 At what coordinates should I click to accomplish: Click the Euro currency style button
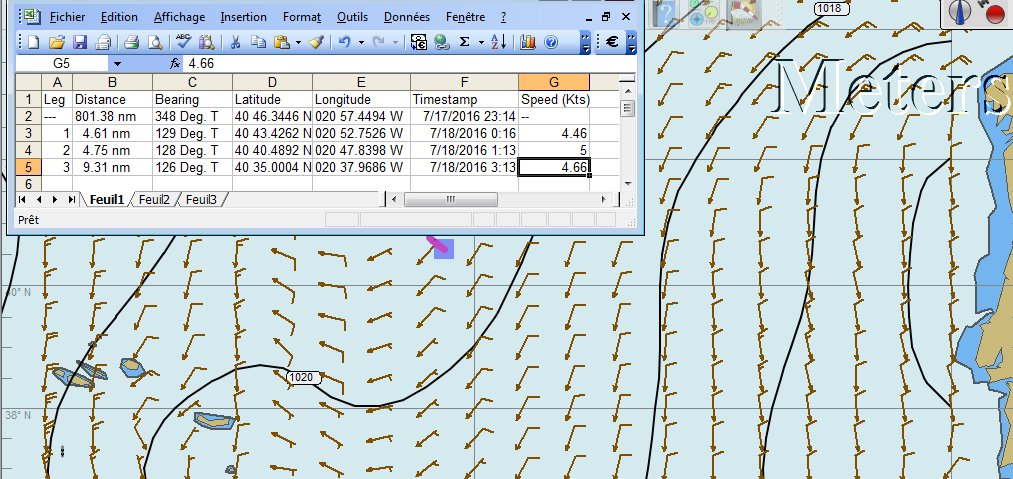pyautogui.click(x=612, y=43)
